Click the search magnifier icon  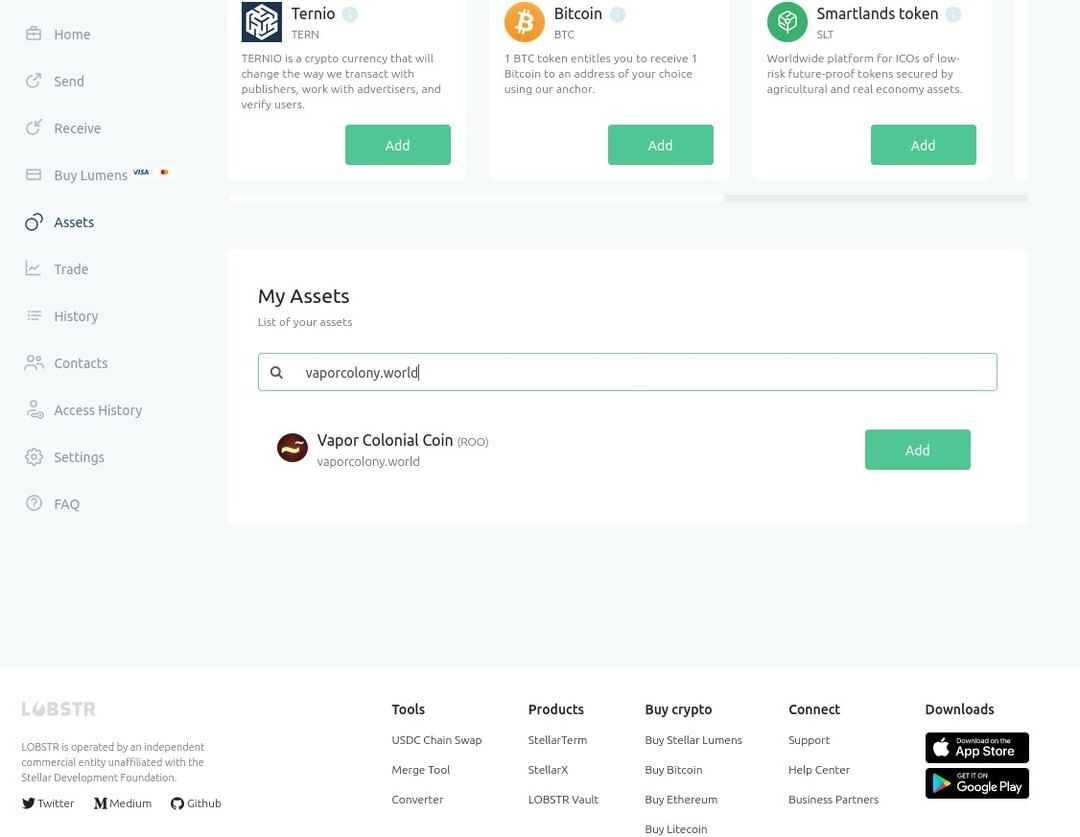276,372
